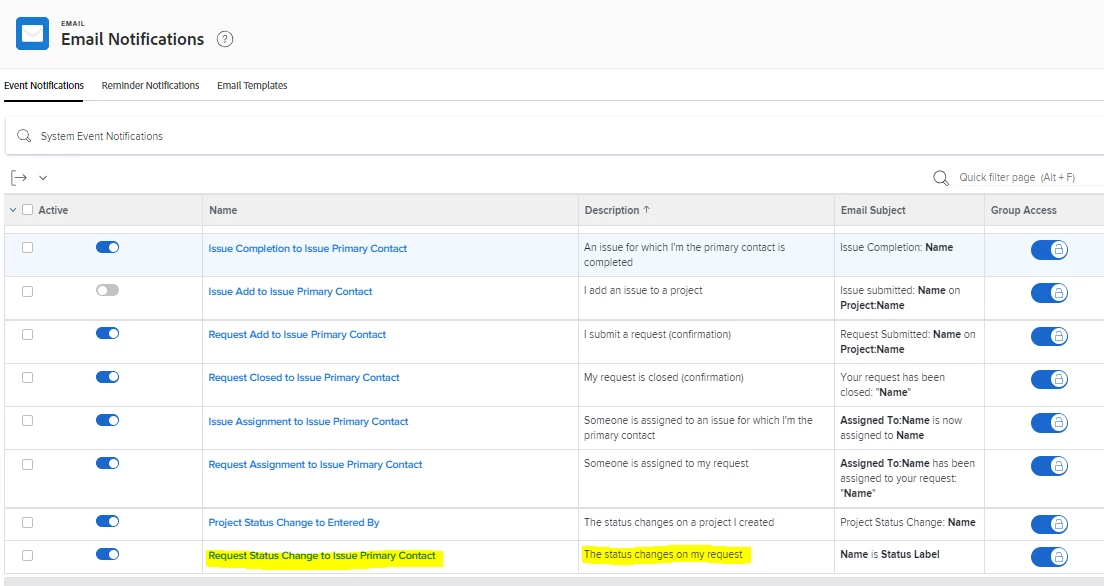Image resolution: width=1104 pixels, height=586 pixels.
Task: Open Request Add to Issue Primary Contact
Action: [x=297, y=335]
